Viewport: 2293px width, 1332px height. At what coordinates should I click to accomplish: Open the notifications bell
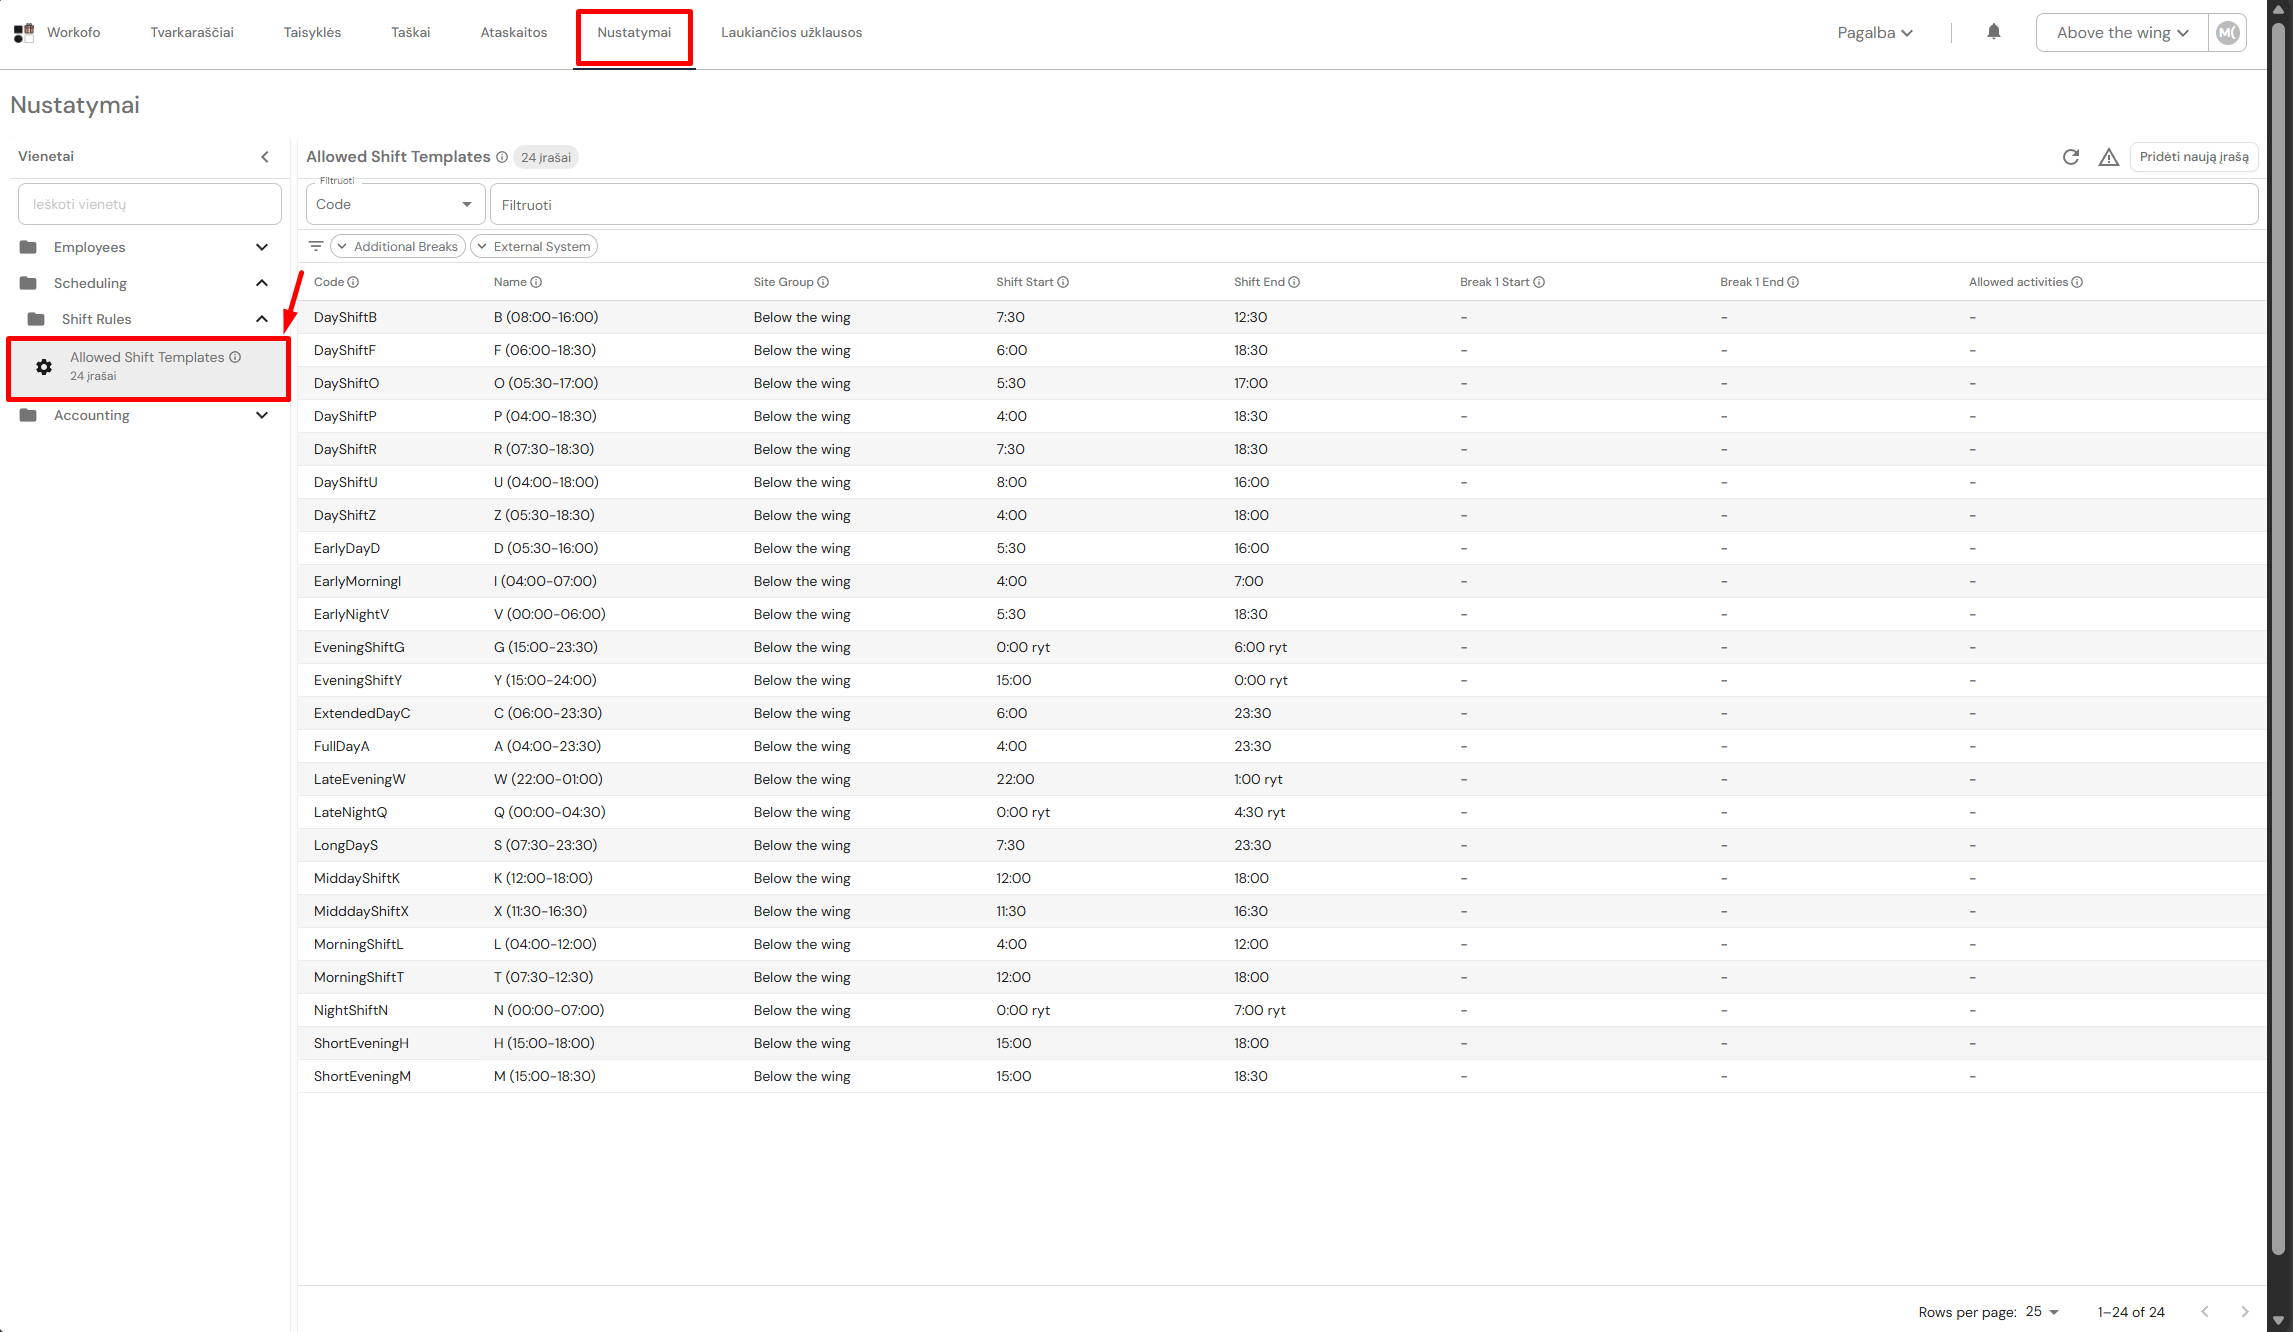tap(1993, 32)
